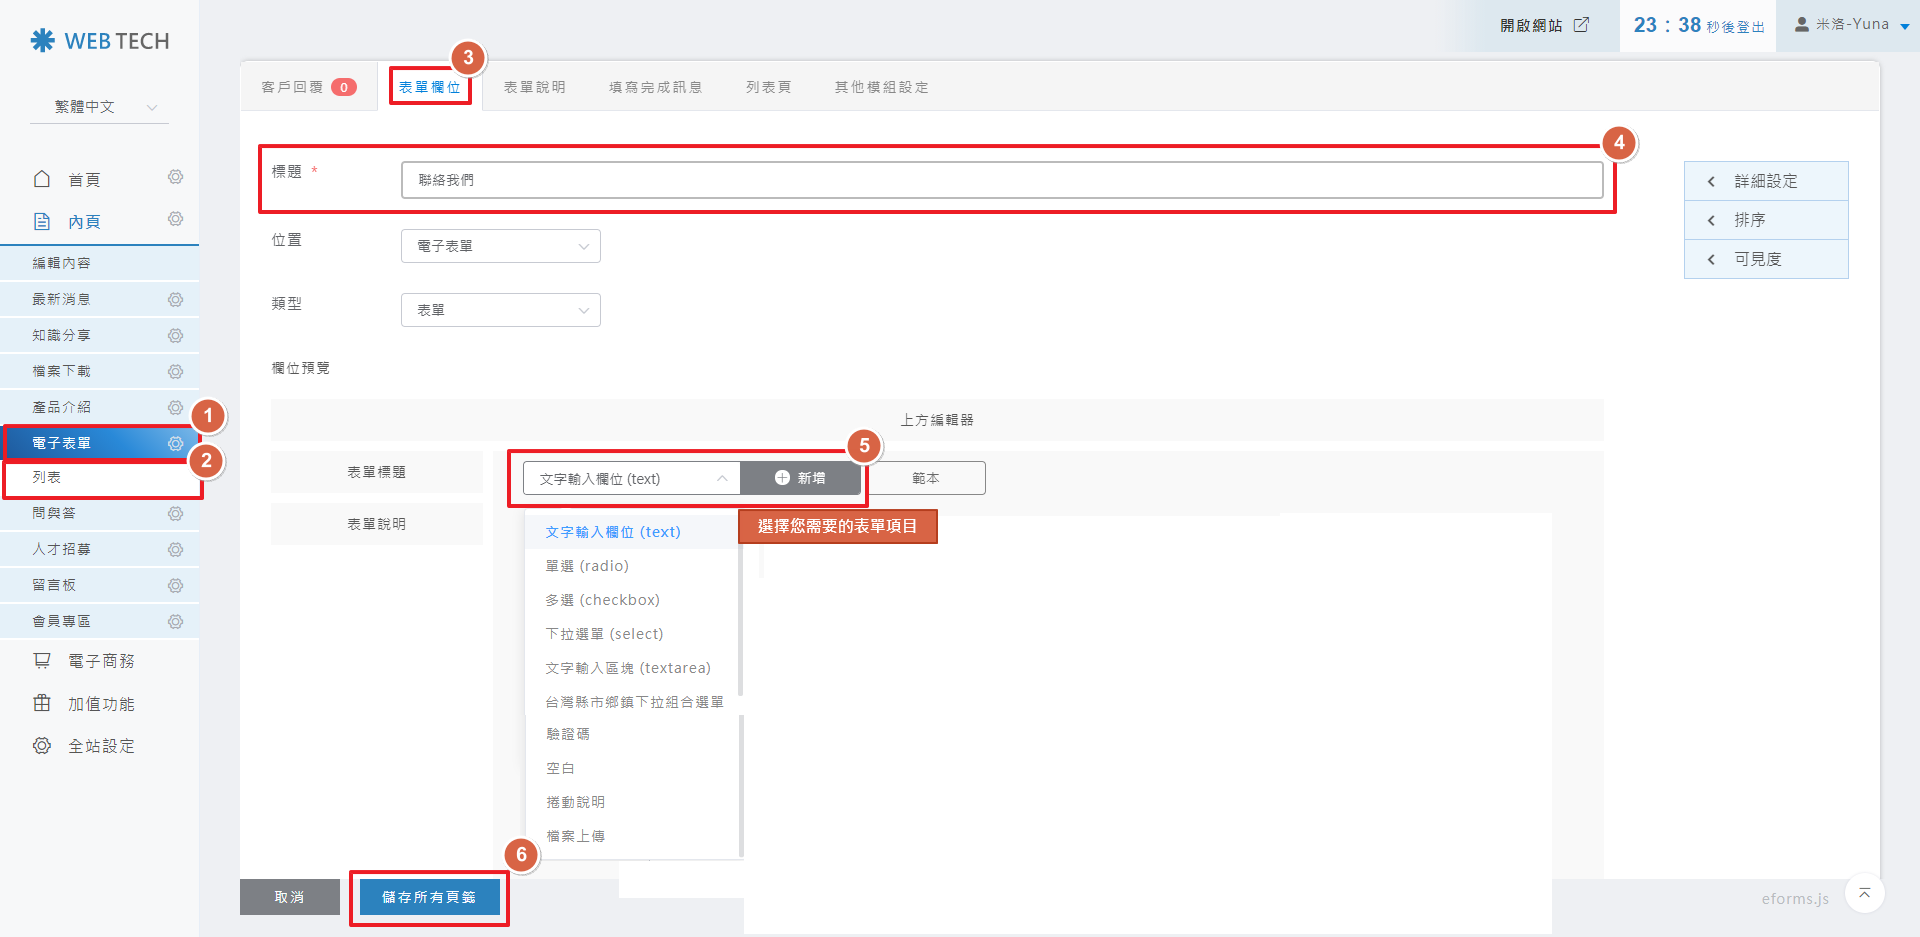Screen dimensions: 1920x937
Task: Open the 位置 dropdown showing 電子表單
Action: [500, 246]
